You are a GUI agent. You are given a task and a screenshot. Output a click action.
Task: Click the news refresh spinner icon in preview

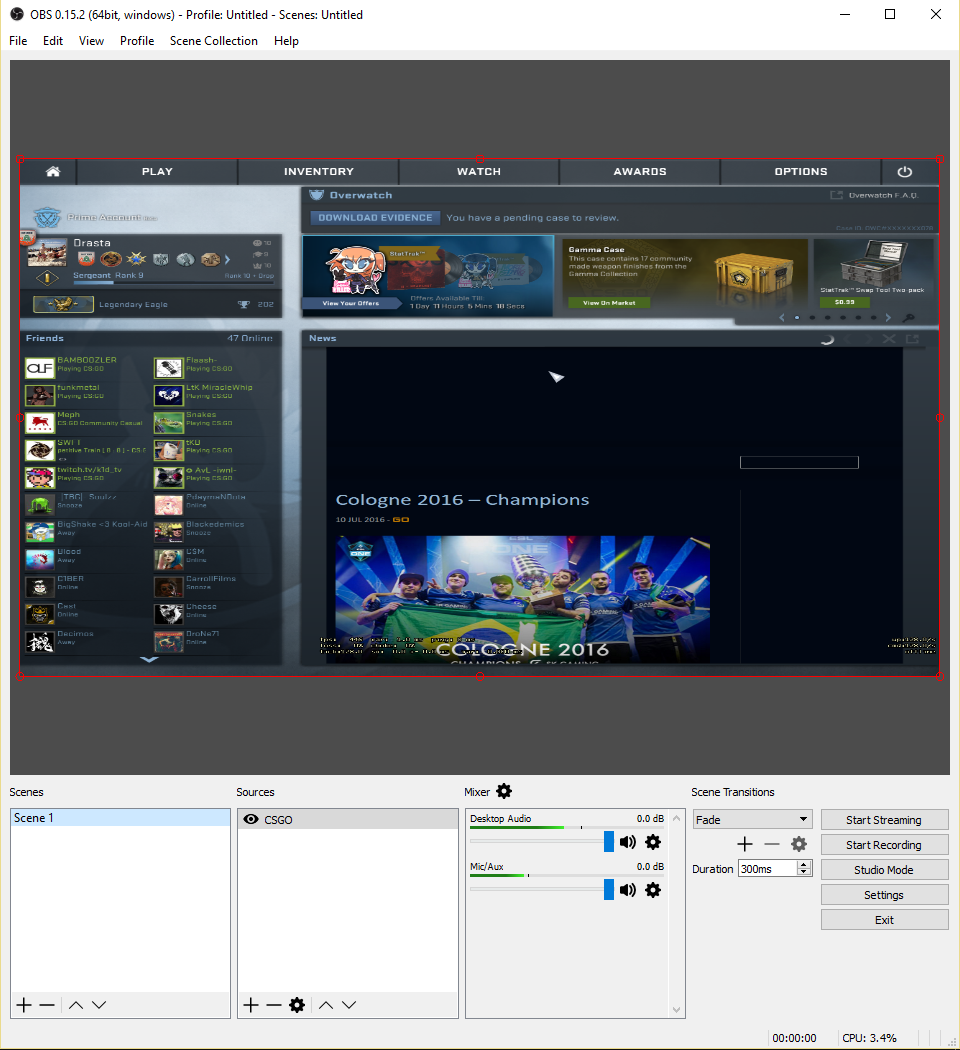point(828,339)
